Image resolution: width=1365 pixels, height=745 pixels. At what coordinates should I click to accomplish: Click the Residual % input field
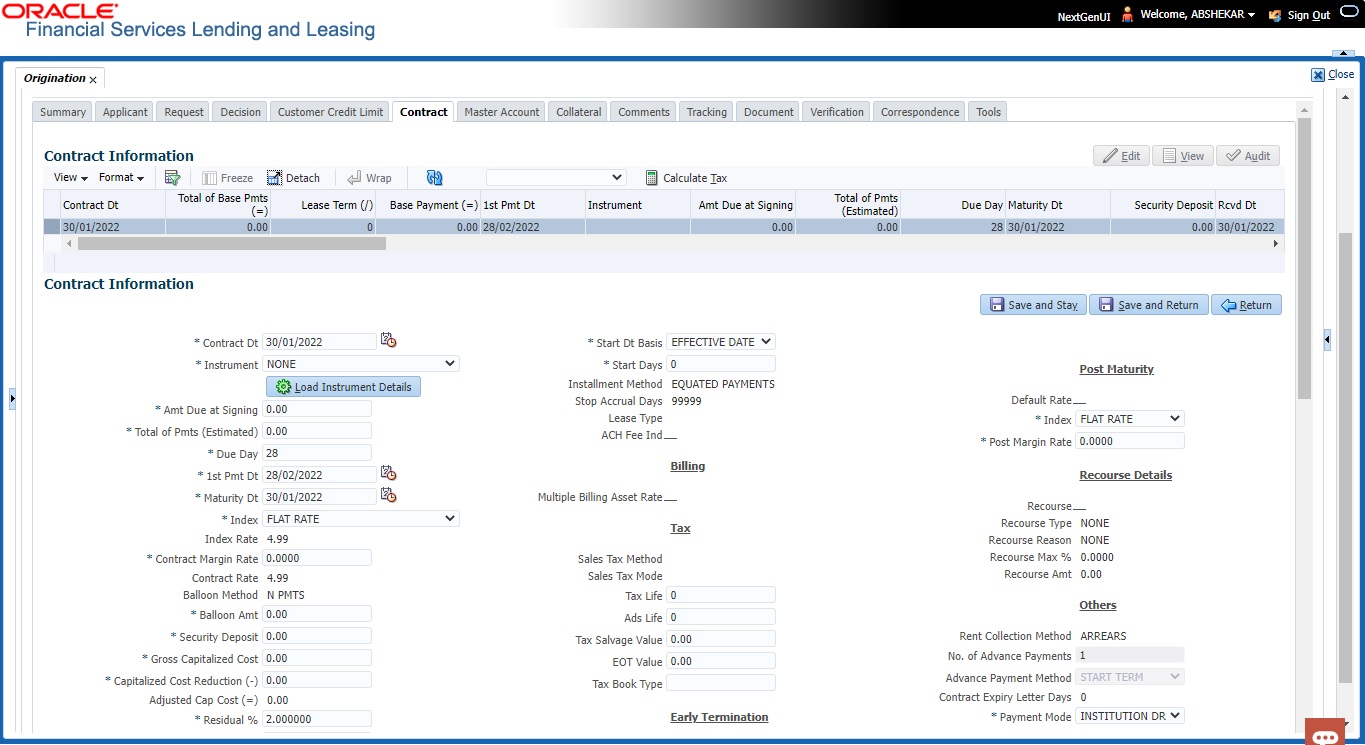[317, 719]
